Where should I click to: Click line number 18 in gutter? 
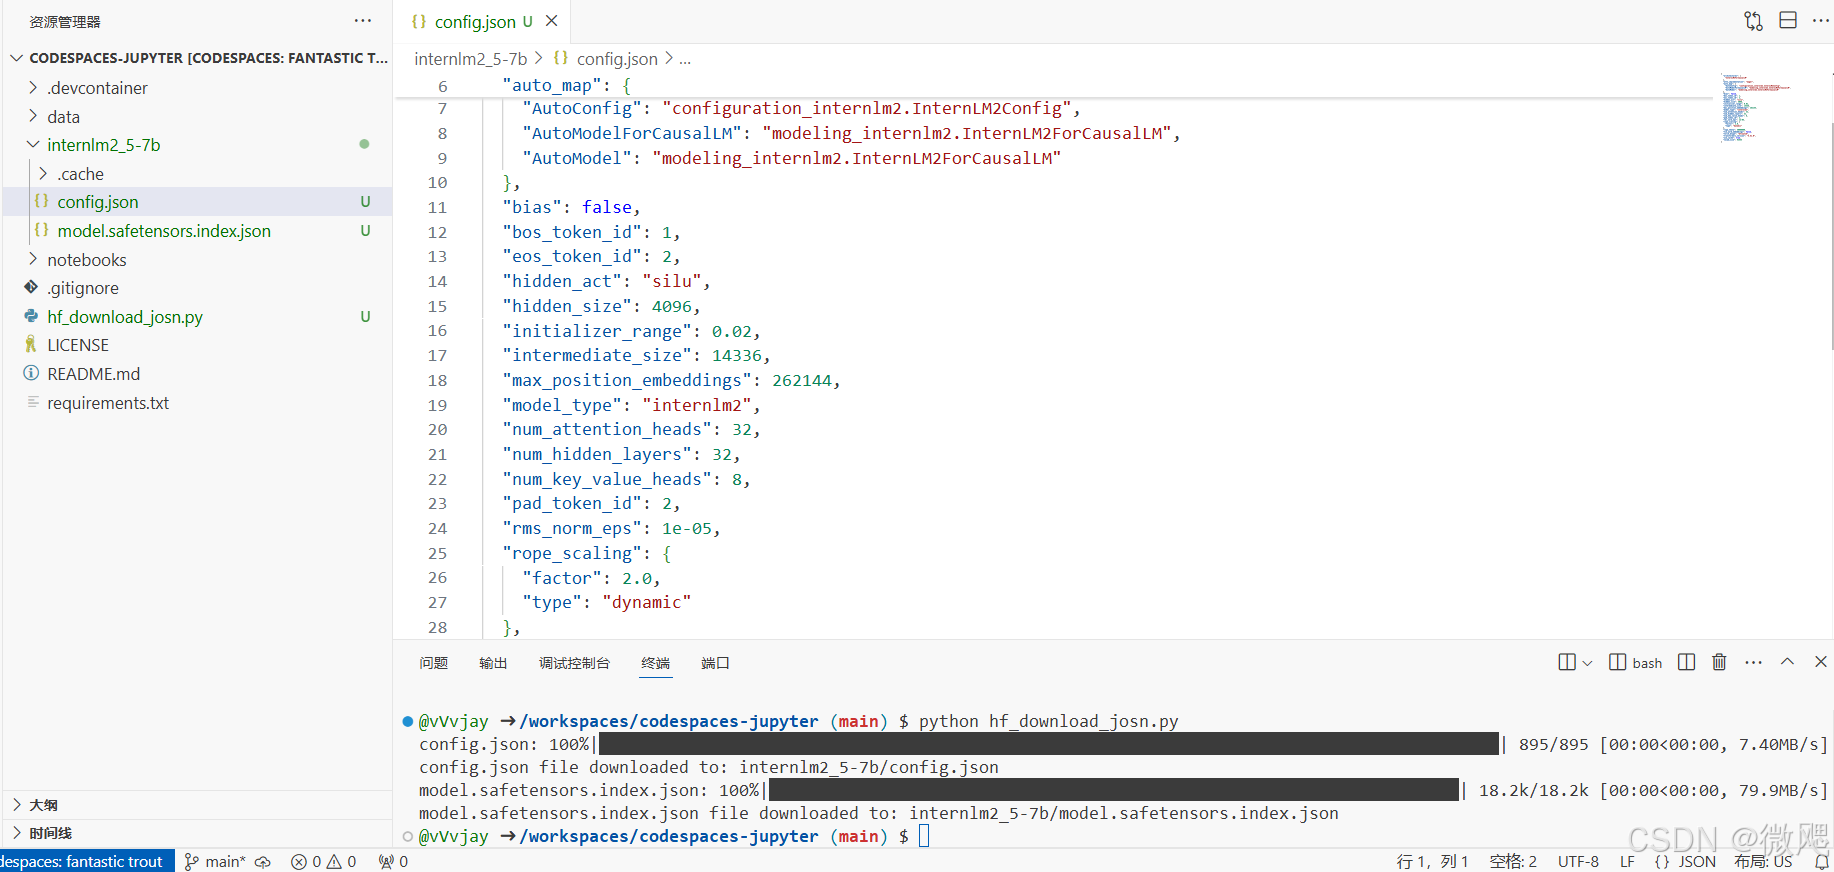(437, 380)
